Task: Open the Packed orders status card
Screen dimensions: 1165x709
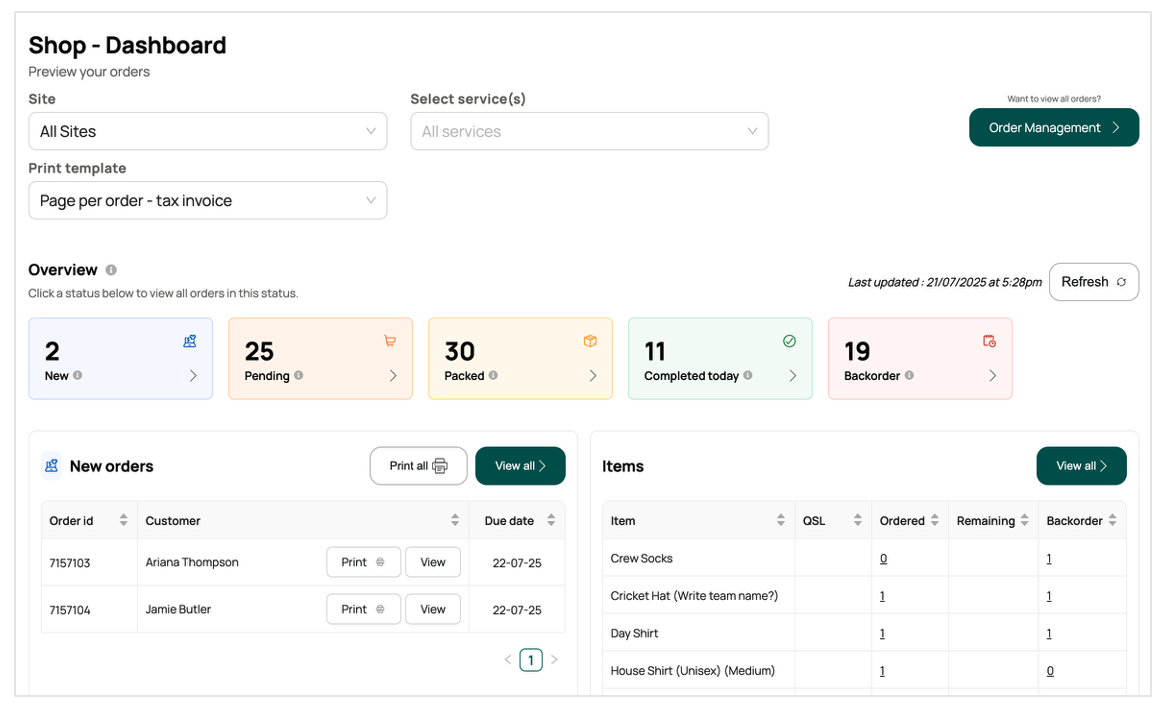Action: [520, 359]
